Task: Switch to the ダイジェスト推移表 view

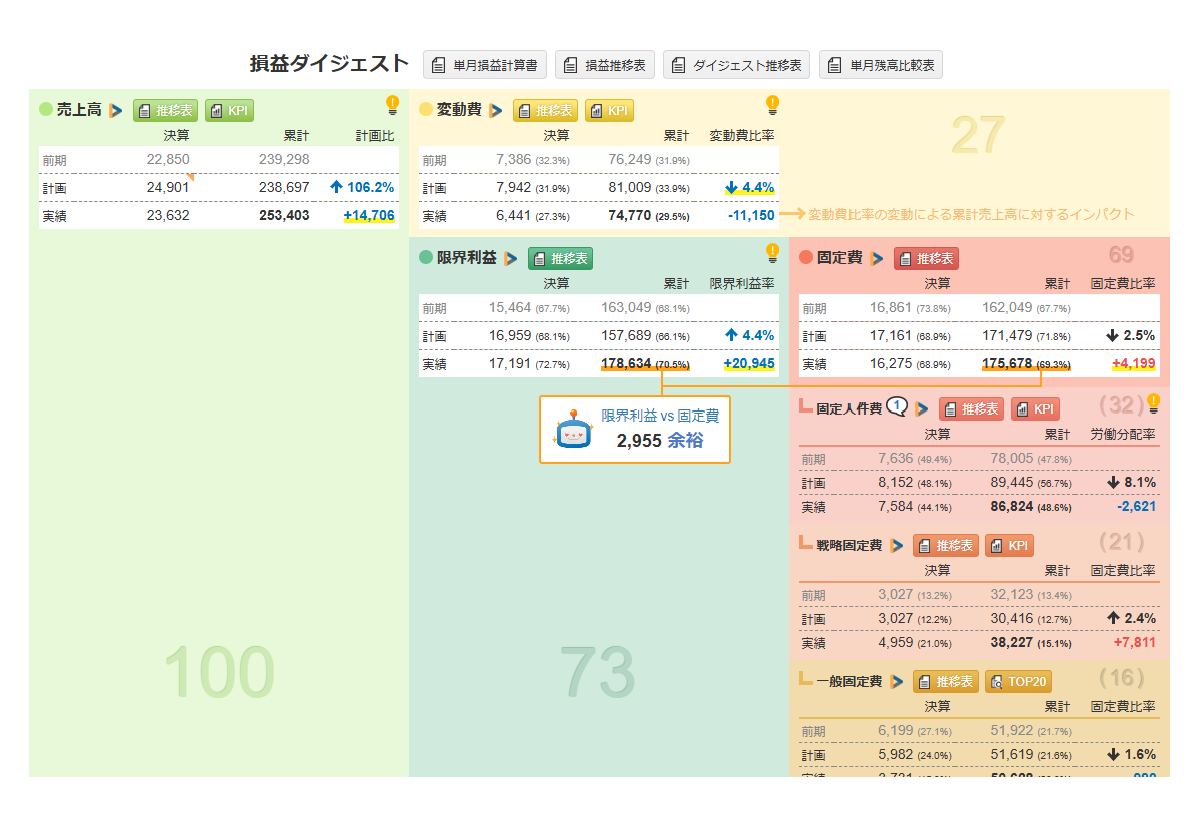Action: 737,64
